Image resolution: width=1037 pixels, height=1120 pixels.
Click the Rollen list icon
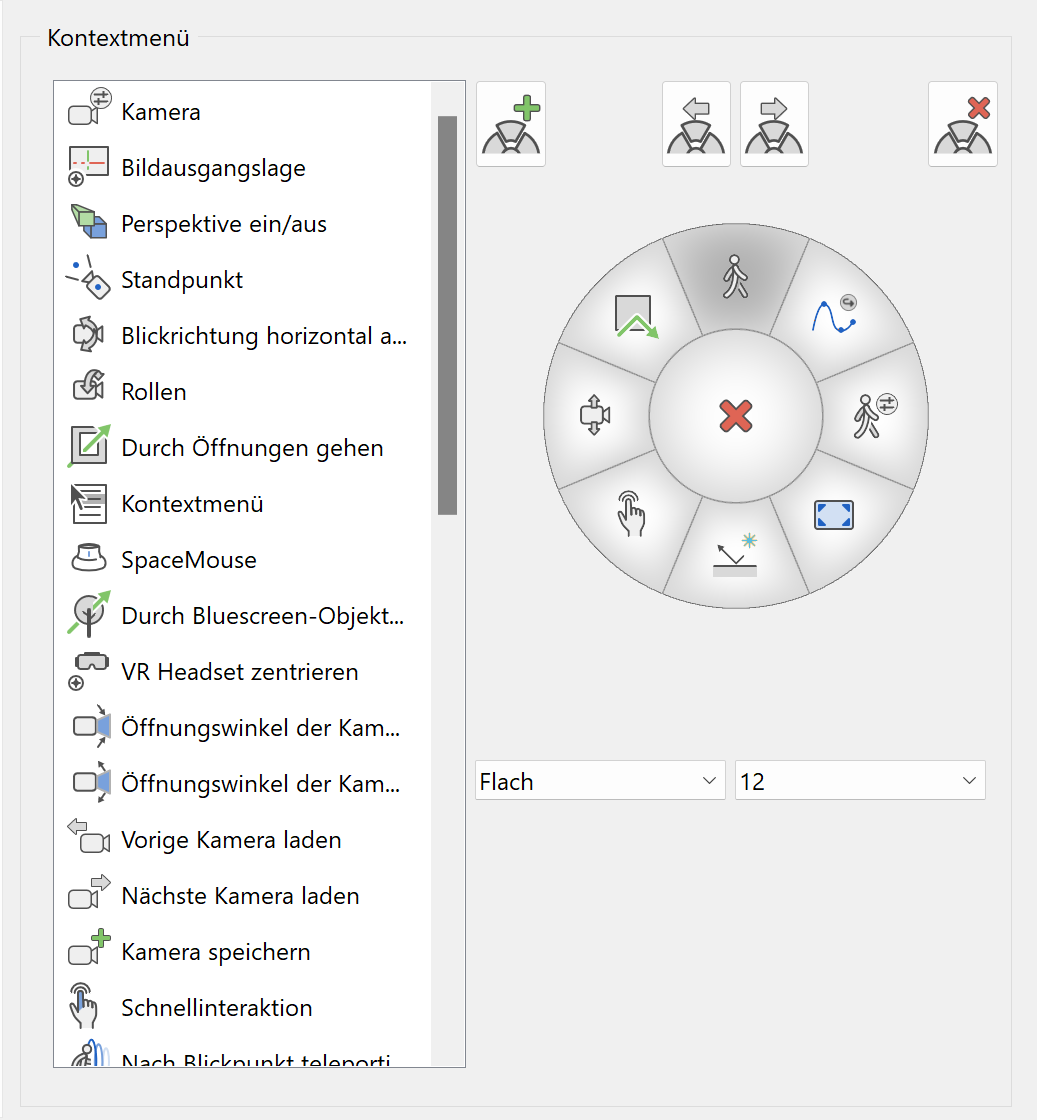click(x=89, y=386)
